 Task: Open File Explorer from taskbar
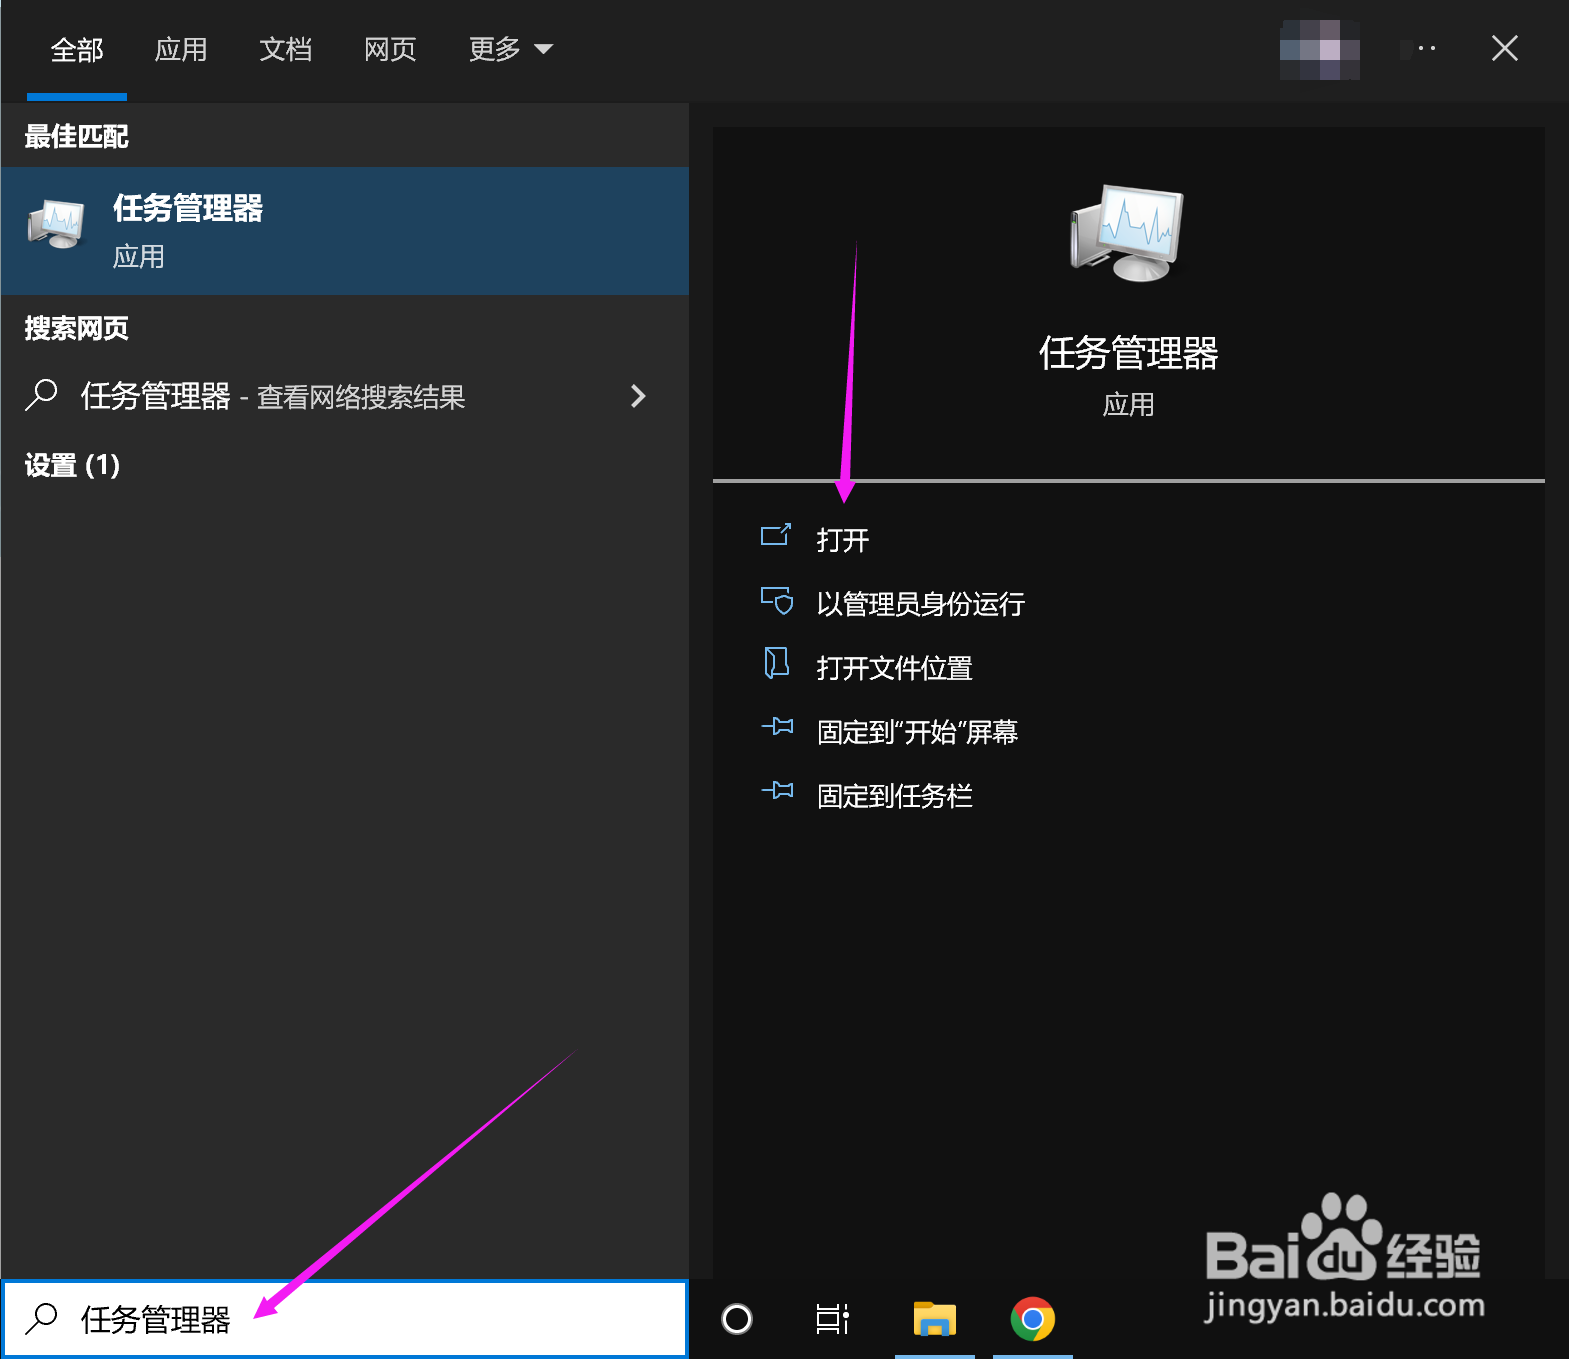click(935, 1319)
